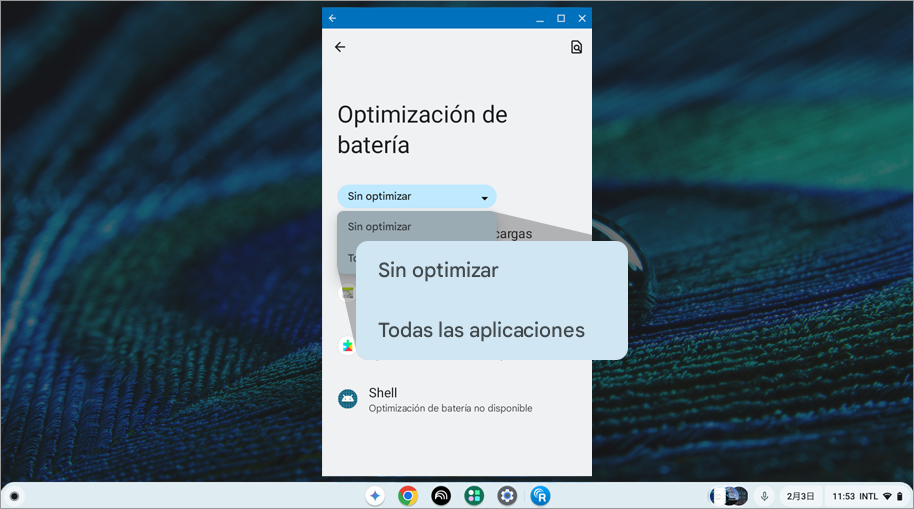Open the blue R app on shelf
Viewport: 914px width, 509px height.
pos(540,496)
